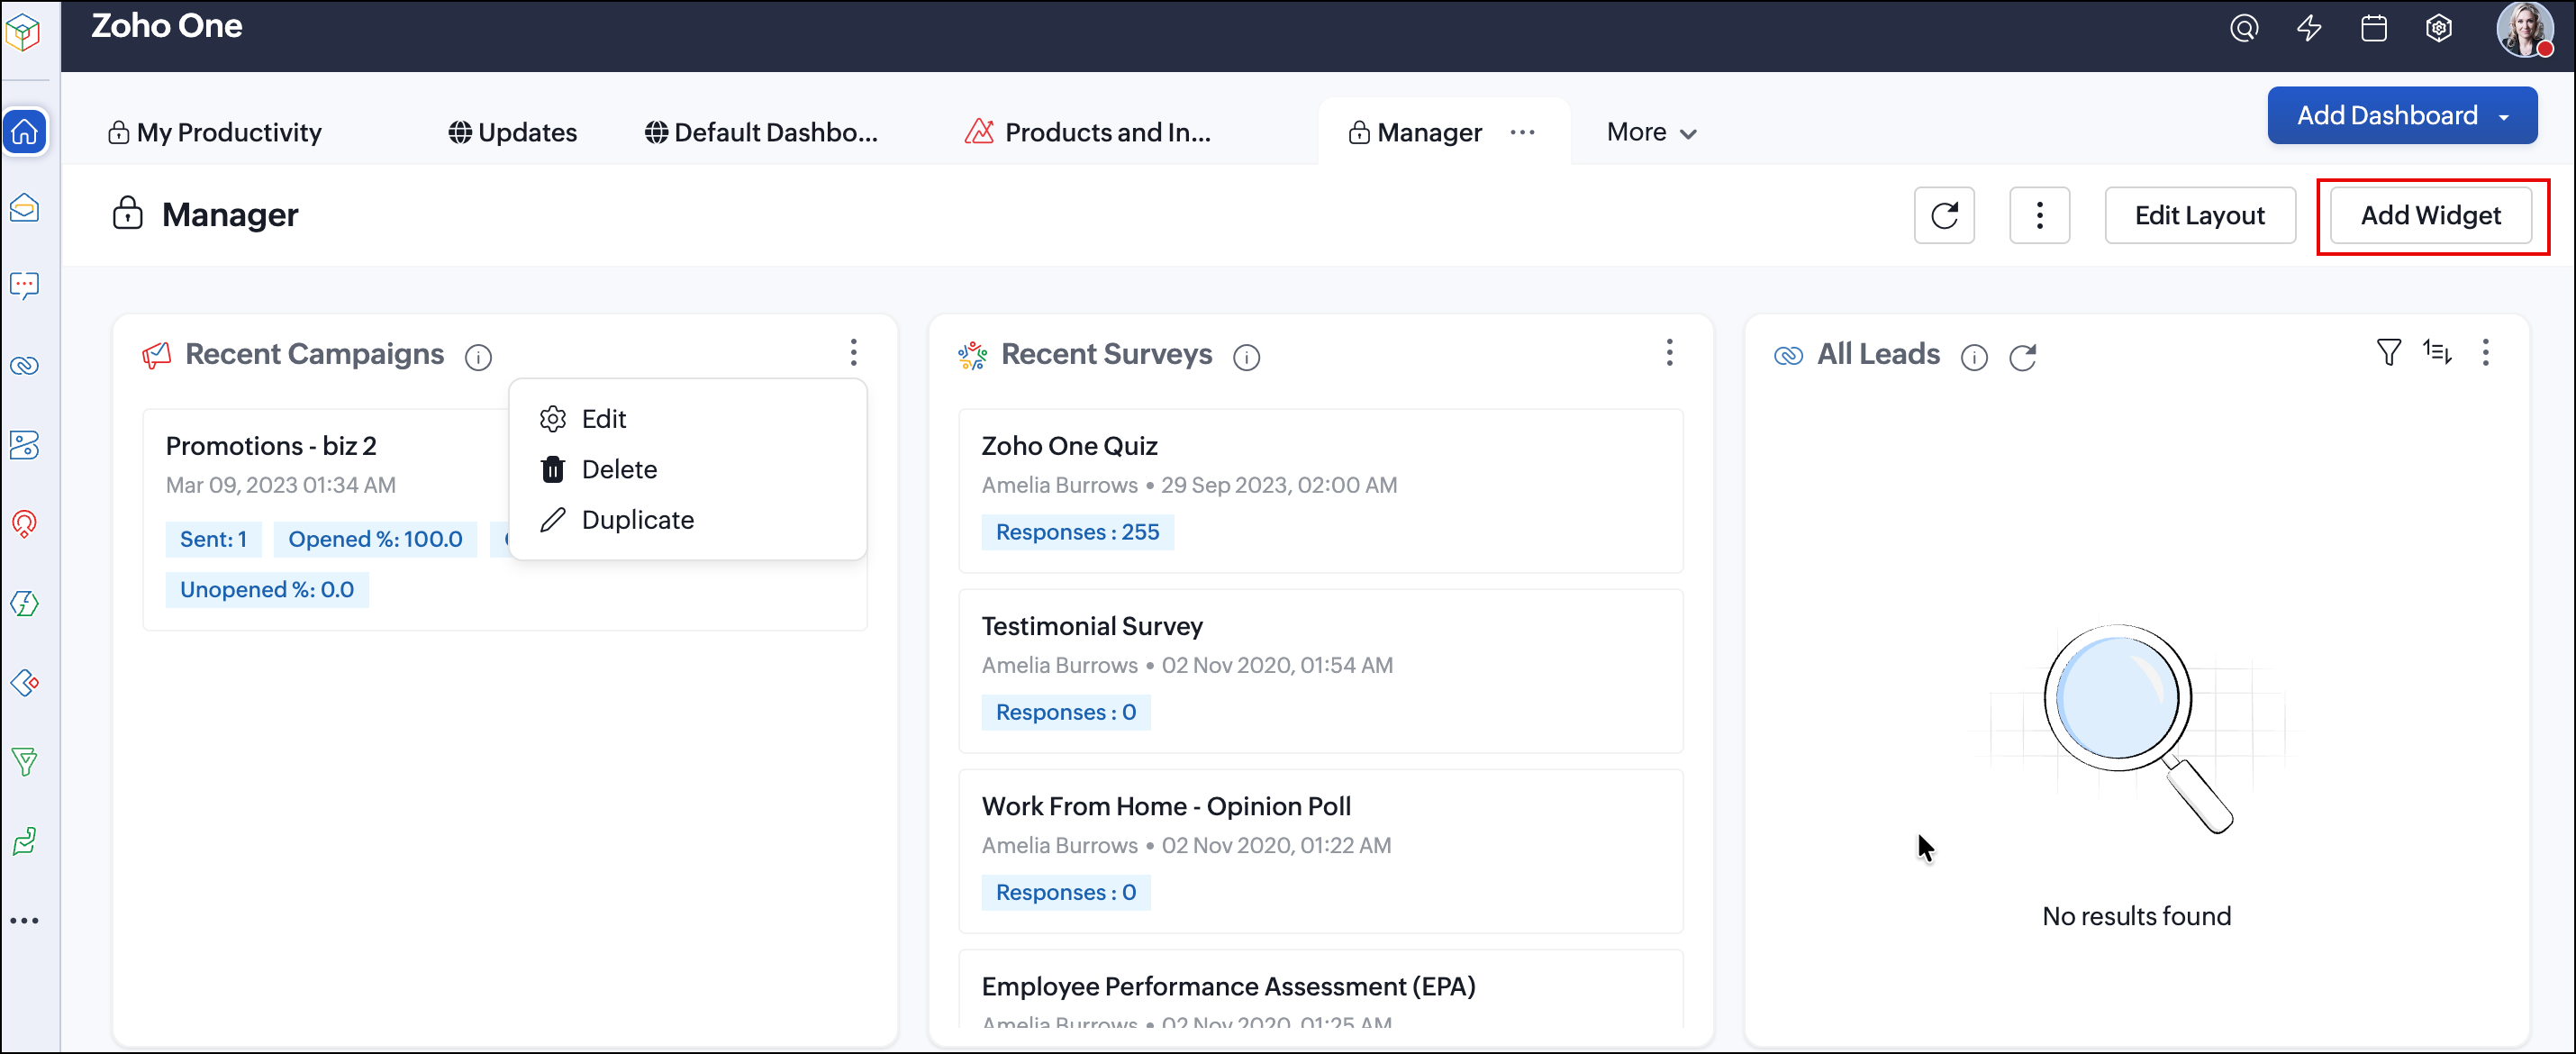The width and height of the screenshot is (2576, 1054).
Task: Open the CRM link sidebar icon
Action: point(25,365)
